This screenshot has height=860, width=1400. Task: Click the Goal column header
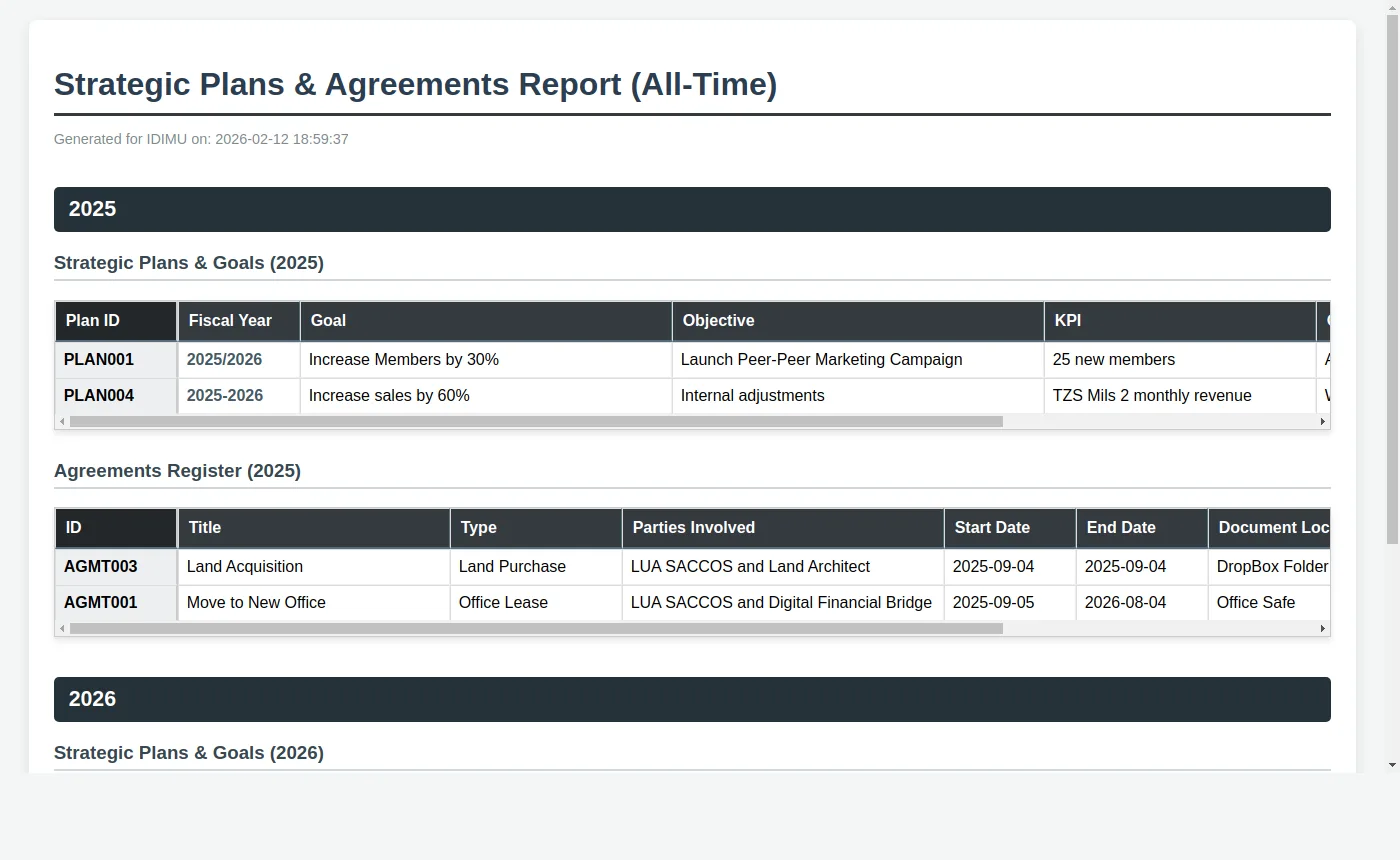[x=486, y=321]
